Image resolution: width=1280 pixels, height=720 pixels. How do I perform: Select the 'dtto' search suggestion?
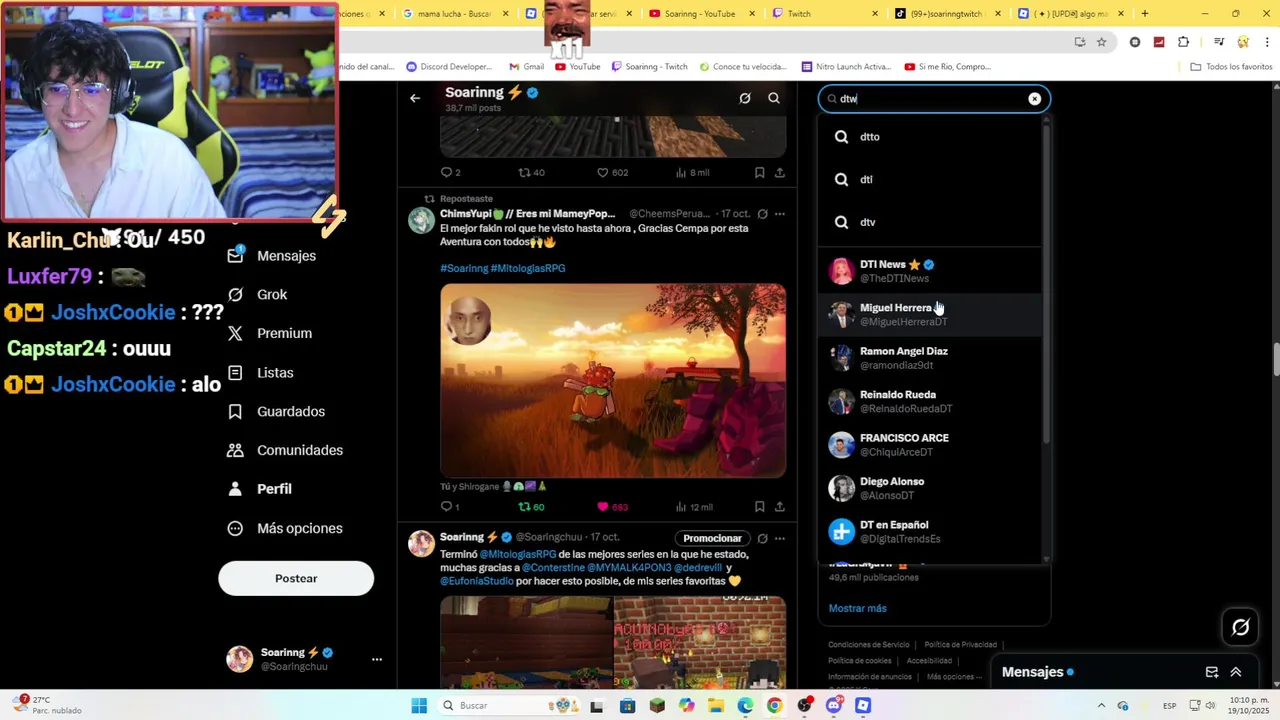pos(930,137)
